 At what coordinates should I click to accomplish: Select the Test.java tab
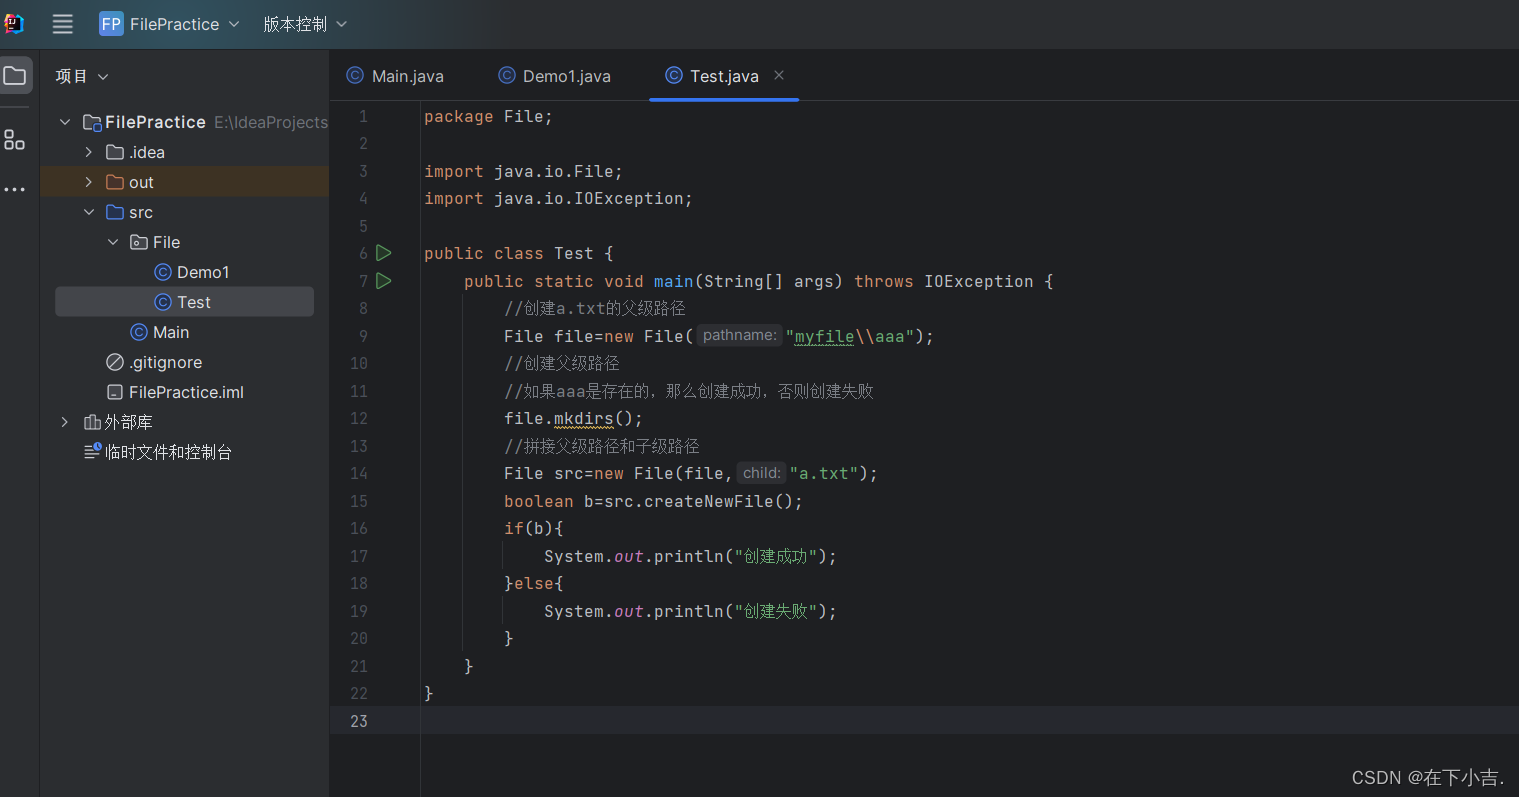click(x=724, y=76)
